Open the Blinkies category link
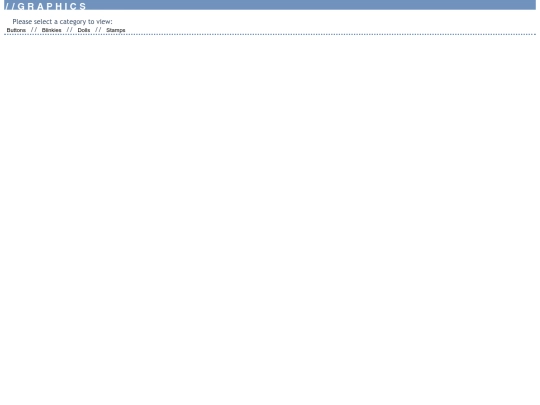This screenshot has width=540, height=405. (x=51, y=30)
